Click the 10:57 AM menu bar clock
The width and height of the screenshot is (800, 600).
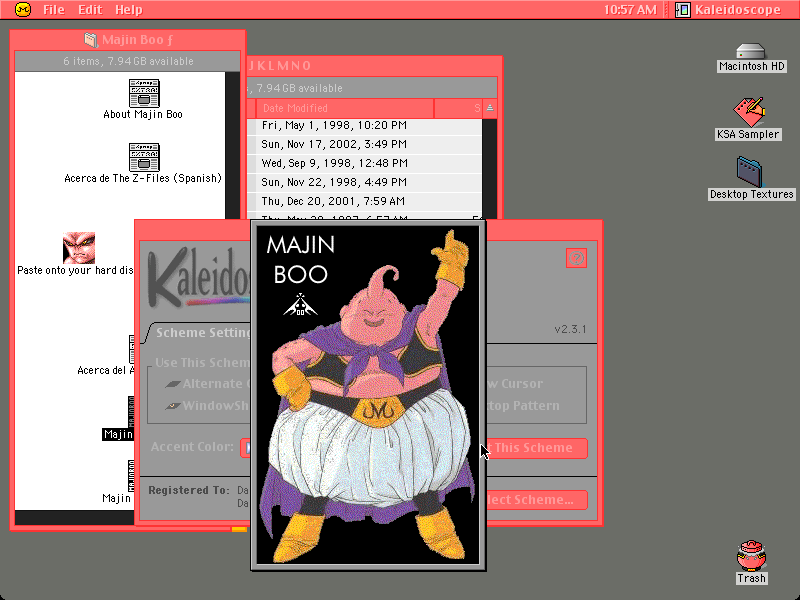click(630, 10)
